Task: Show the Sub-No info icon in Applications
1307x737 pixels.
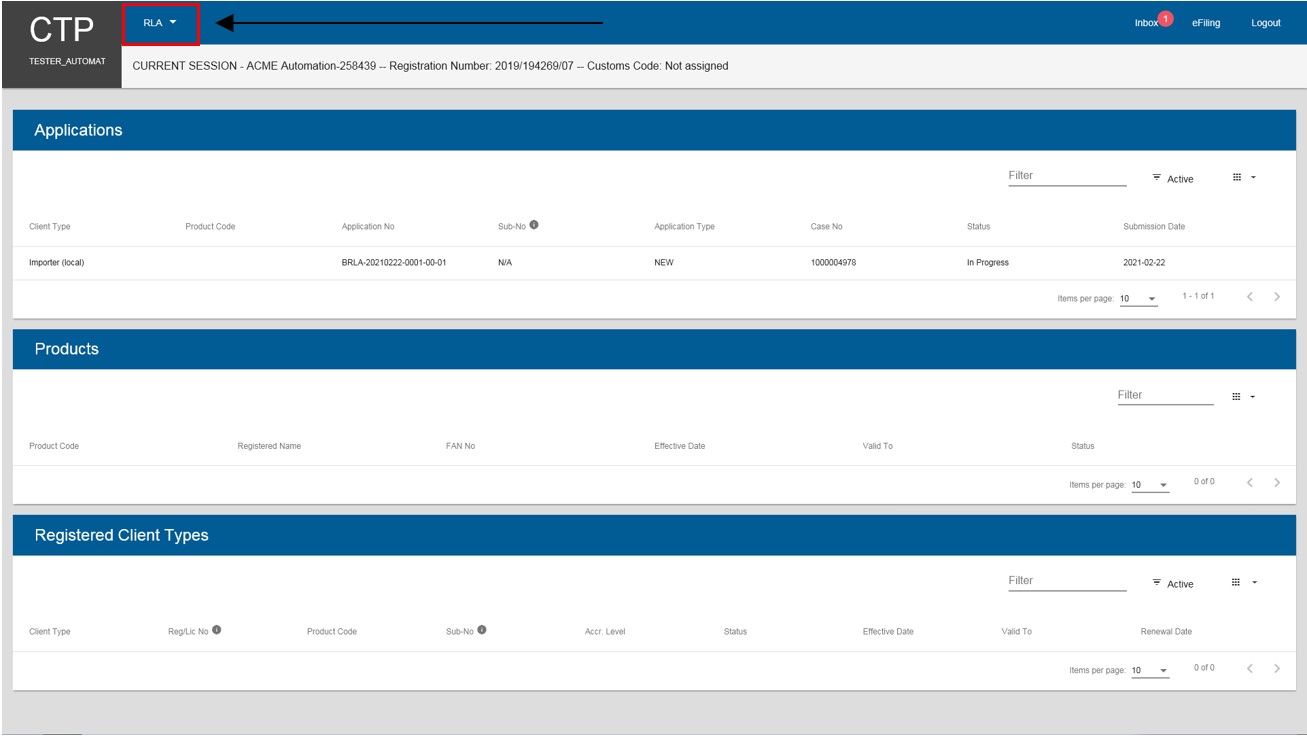Action: point(534,225)
